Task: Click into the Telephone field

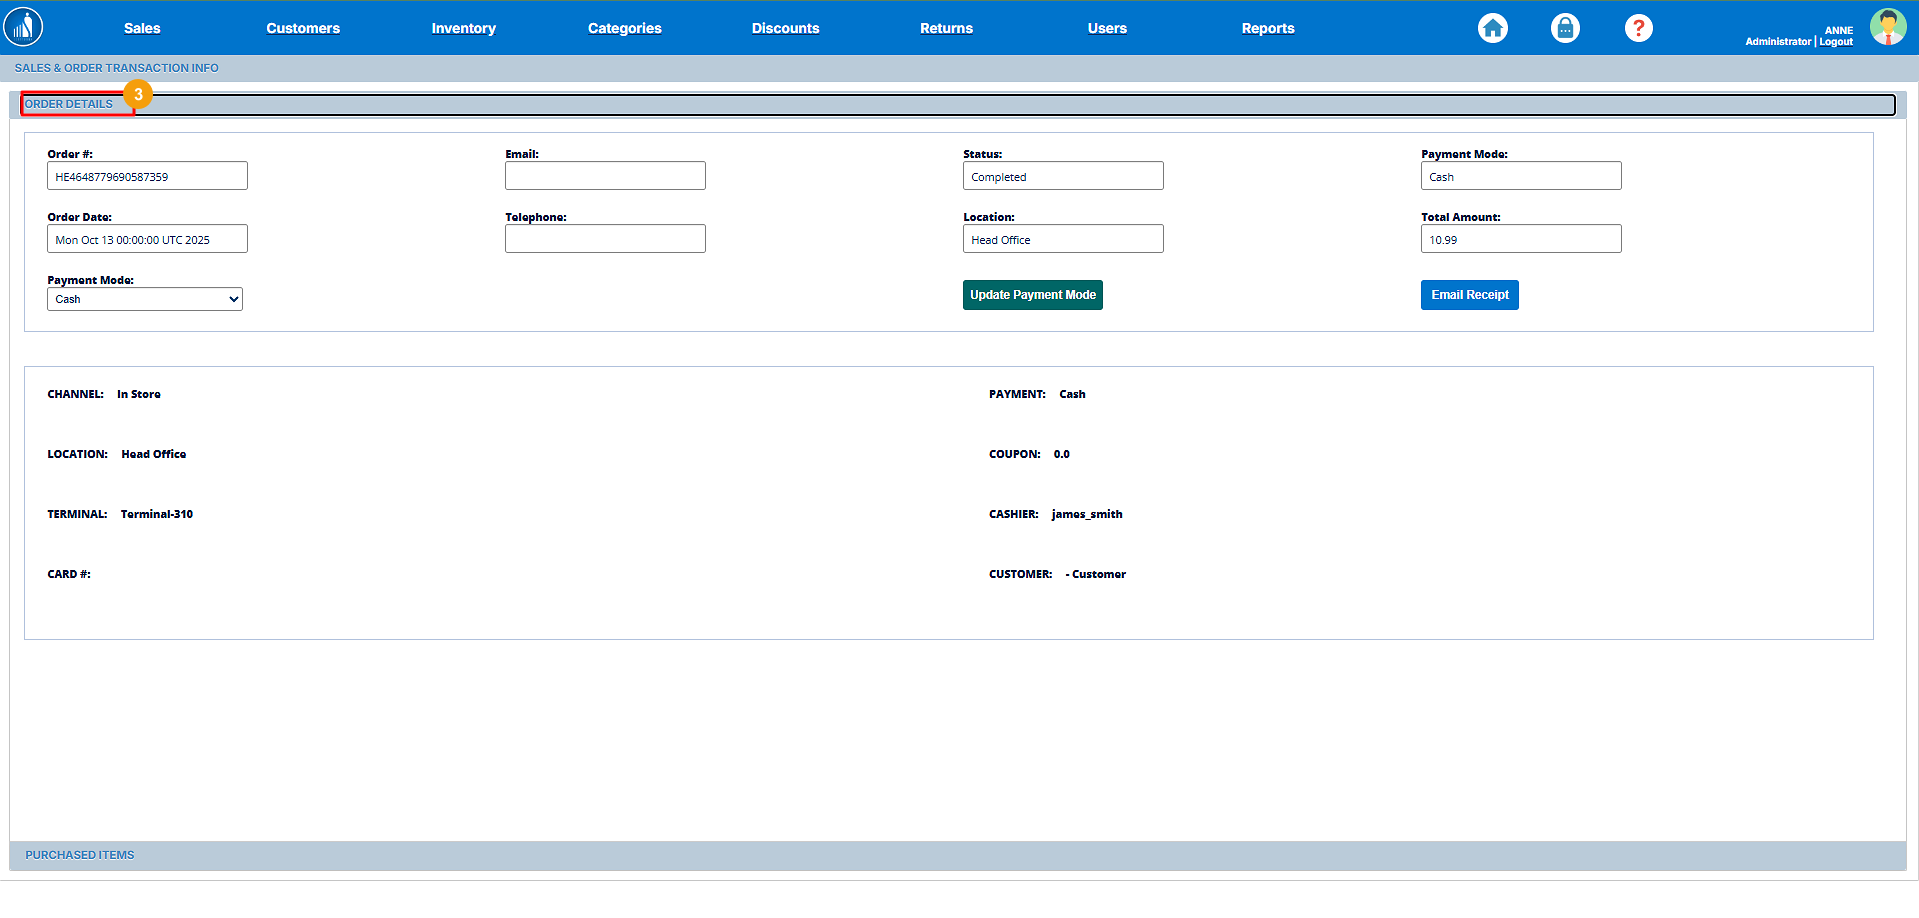Action: (605, 239)
